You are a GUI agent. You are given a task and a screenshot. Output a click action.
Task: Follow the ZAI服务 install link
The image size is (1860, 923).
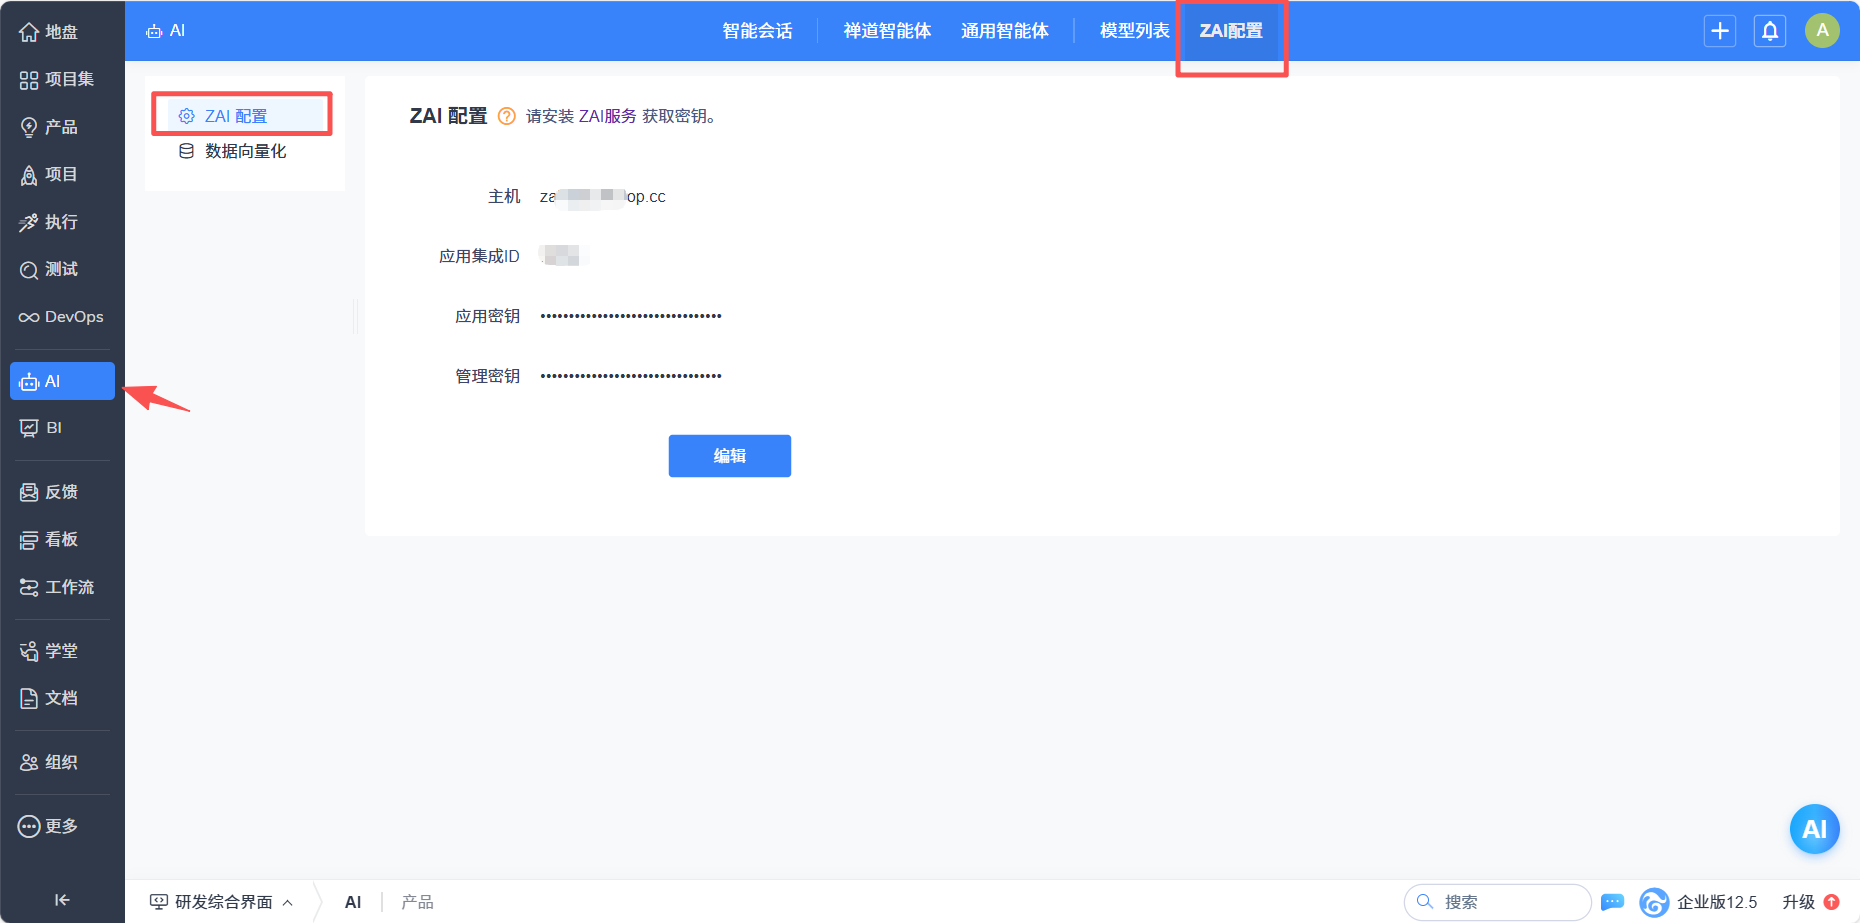click(x=608, y=116)
